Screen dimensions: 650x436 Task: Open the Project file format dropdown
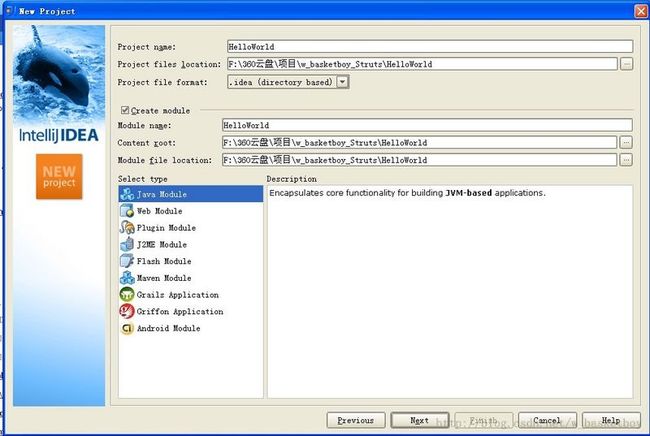[342, 82]
